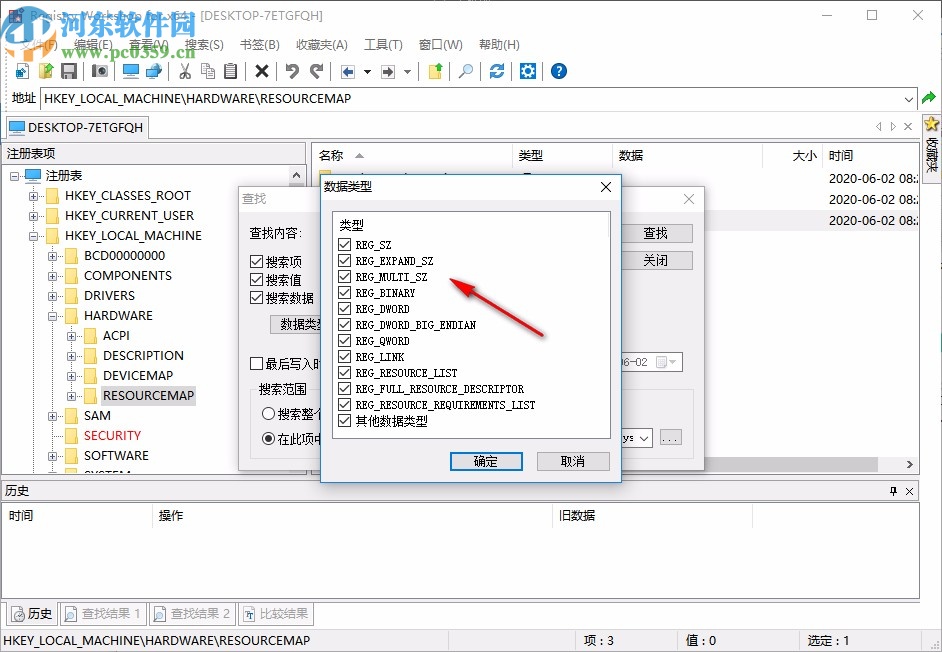Image resolution: width=942 pixels, height=652 pixels.
Task: Click inside the address bar field
Action: click(x=400, y=98)
